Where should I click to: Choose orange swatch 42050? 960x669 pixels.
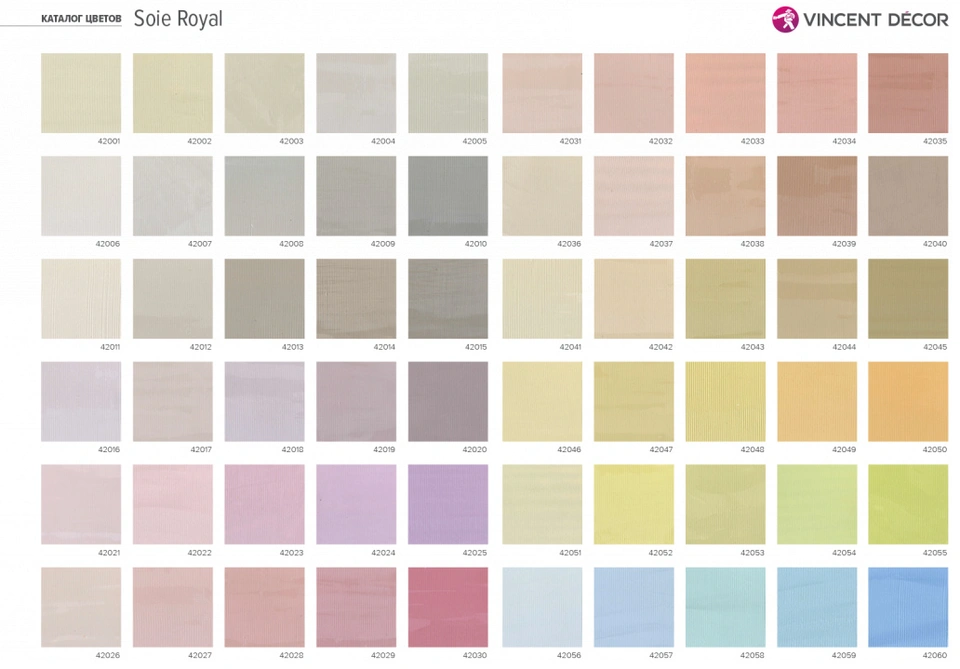coord(908,402)
